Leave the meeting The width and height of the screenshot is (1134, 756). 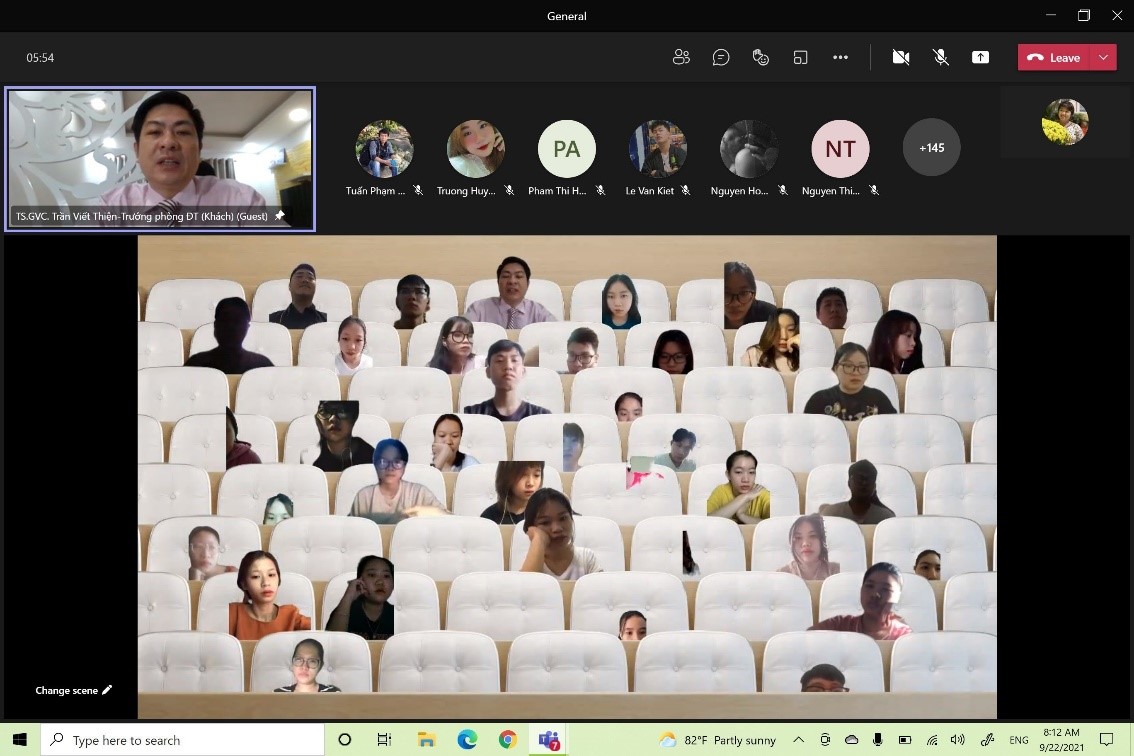(1054, 58)
